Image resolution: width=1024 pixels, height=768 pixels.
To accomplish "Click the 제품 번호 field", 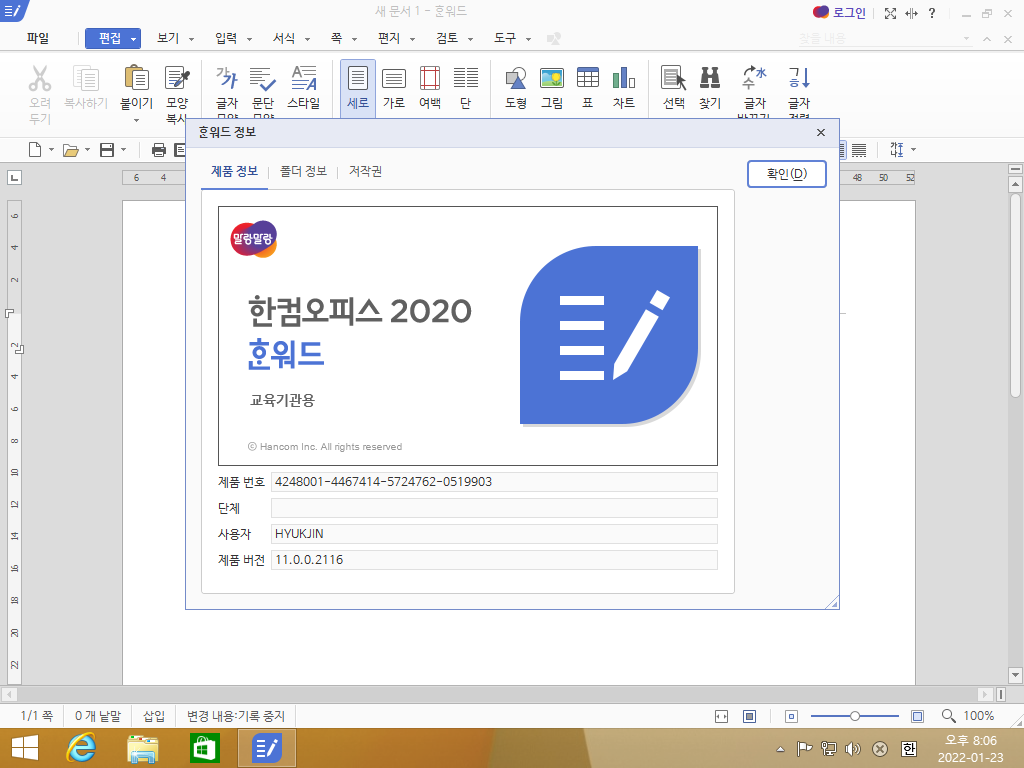I will point(494,482).
